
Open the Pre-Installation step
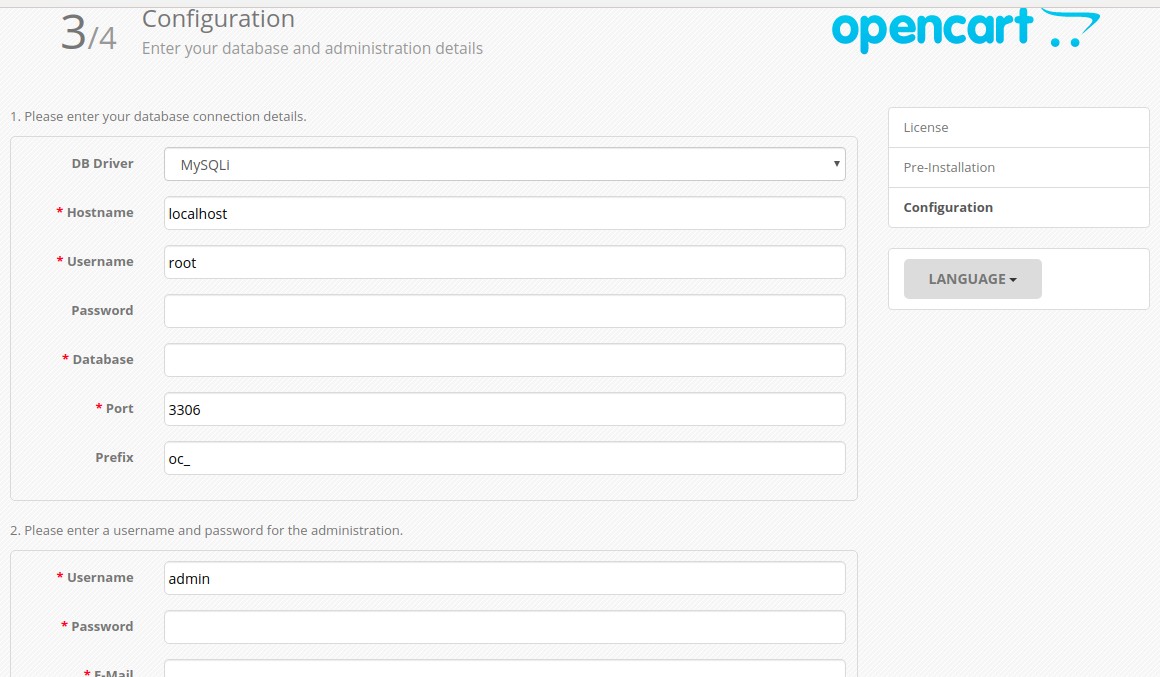[949, 167]
